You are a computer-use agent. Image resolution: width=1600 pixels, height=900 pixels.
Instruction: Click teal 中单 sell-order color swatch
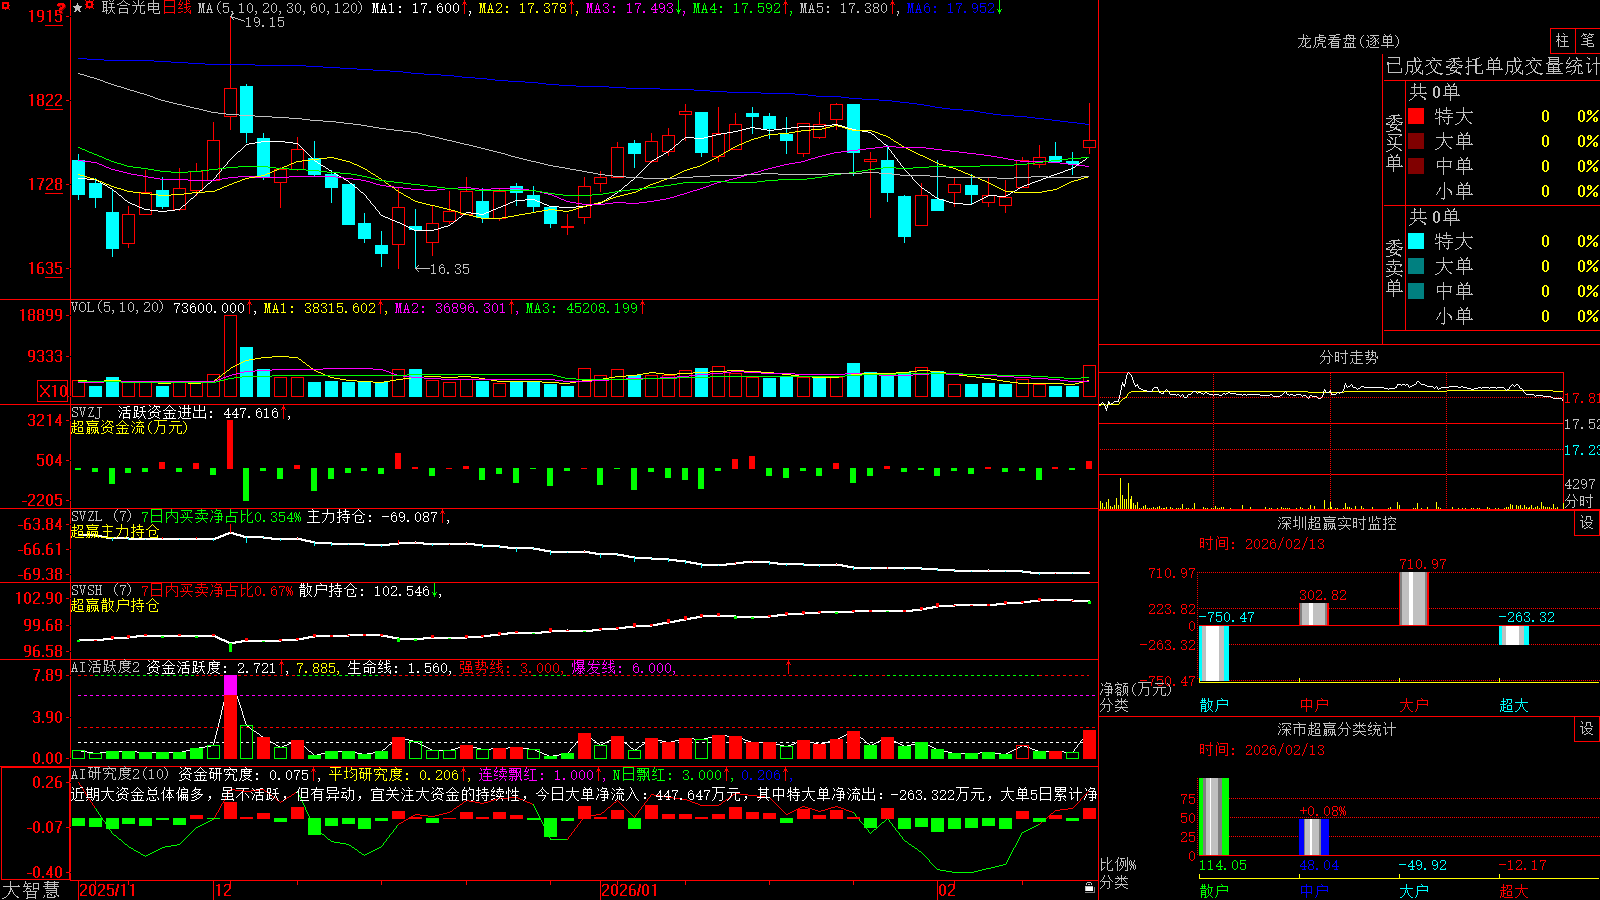pyautogui.click(x=1416, y=291)
